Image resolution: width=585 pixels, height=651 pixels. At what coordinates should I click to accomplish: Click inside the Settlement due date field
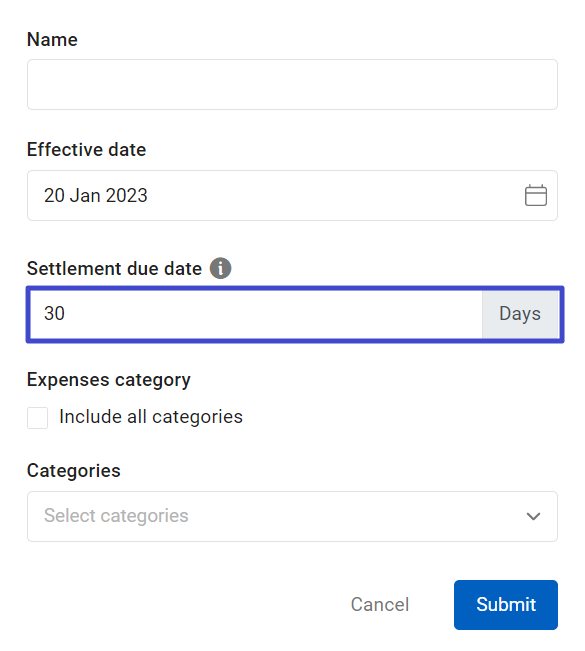[x=256, y=314]
